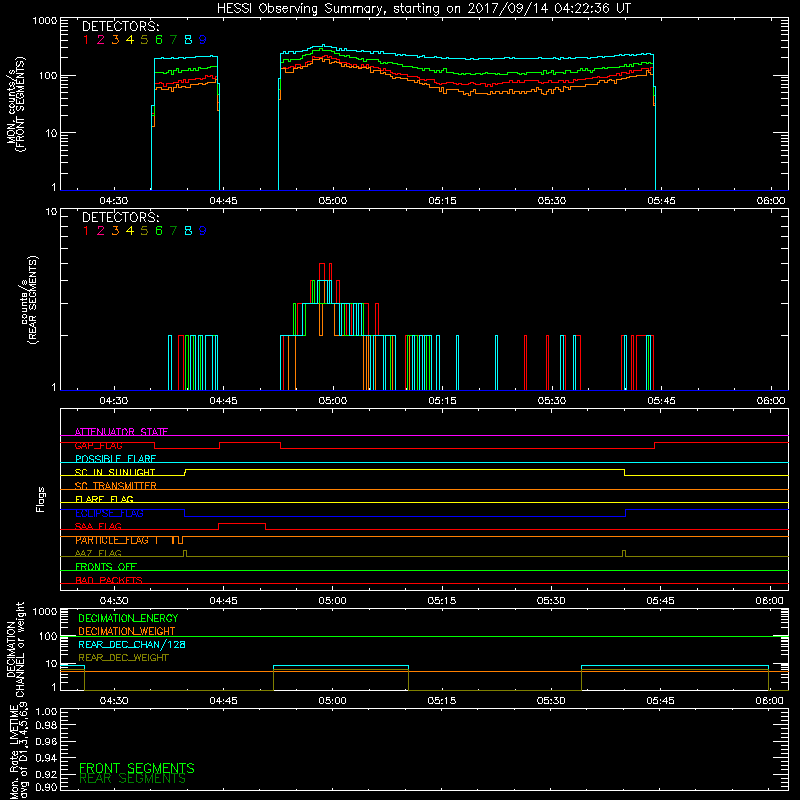This screenshot has width=800, height=800.
Task: Select the SC_IN_SUNLIGHT flag label
Action: pyautogui.click(x=115, y=472)
